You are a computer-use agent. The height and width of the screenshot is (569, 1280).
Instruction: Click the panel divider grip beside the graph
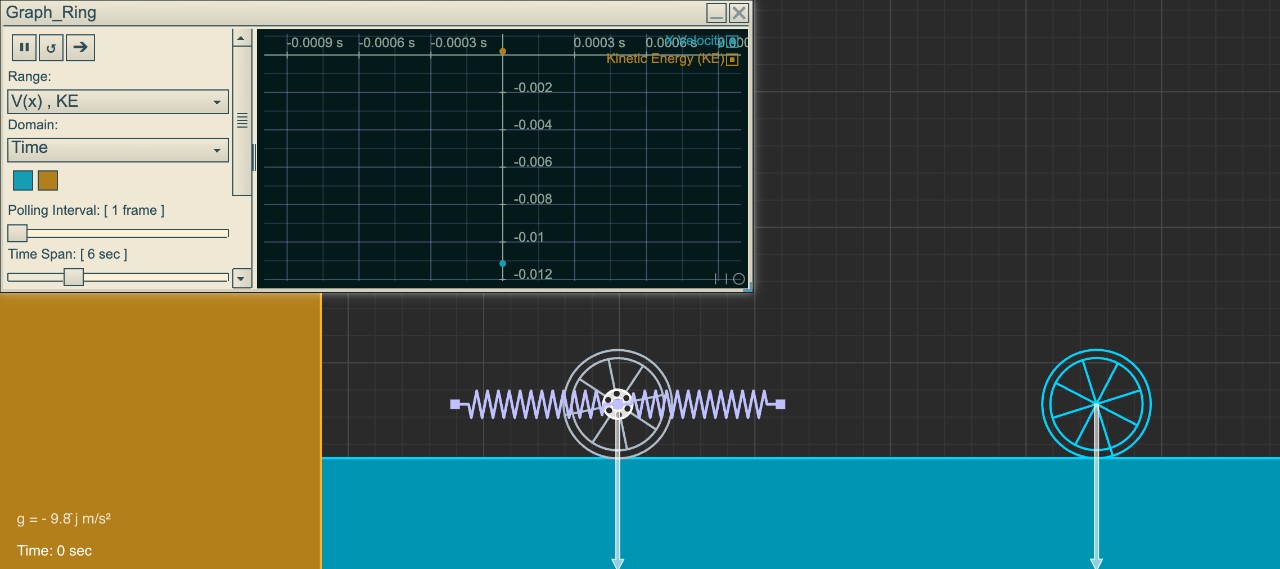click(254, 158)
